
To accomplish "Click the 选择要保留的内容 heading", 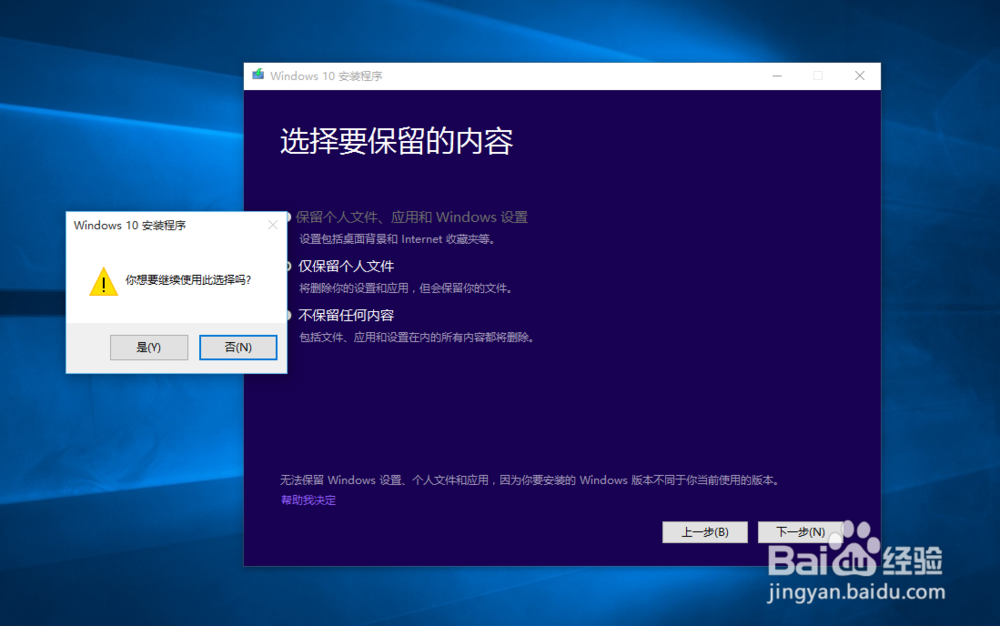I will pos(396,141).
